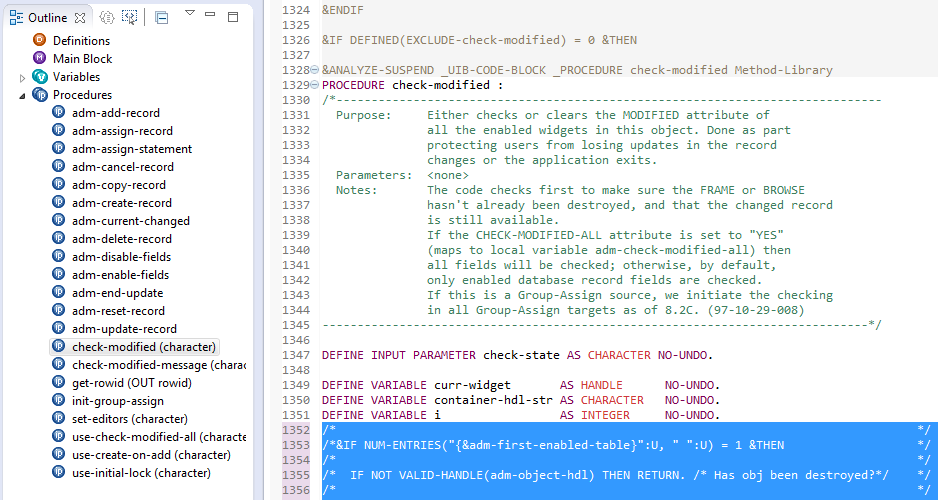938x500 pixels.
Task: Click the use-initial-lock procedure icon
Action: pos(59,471)
